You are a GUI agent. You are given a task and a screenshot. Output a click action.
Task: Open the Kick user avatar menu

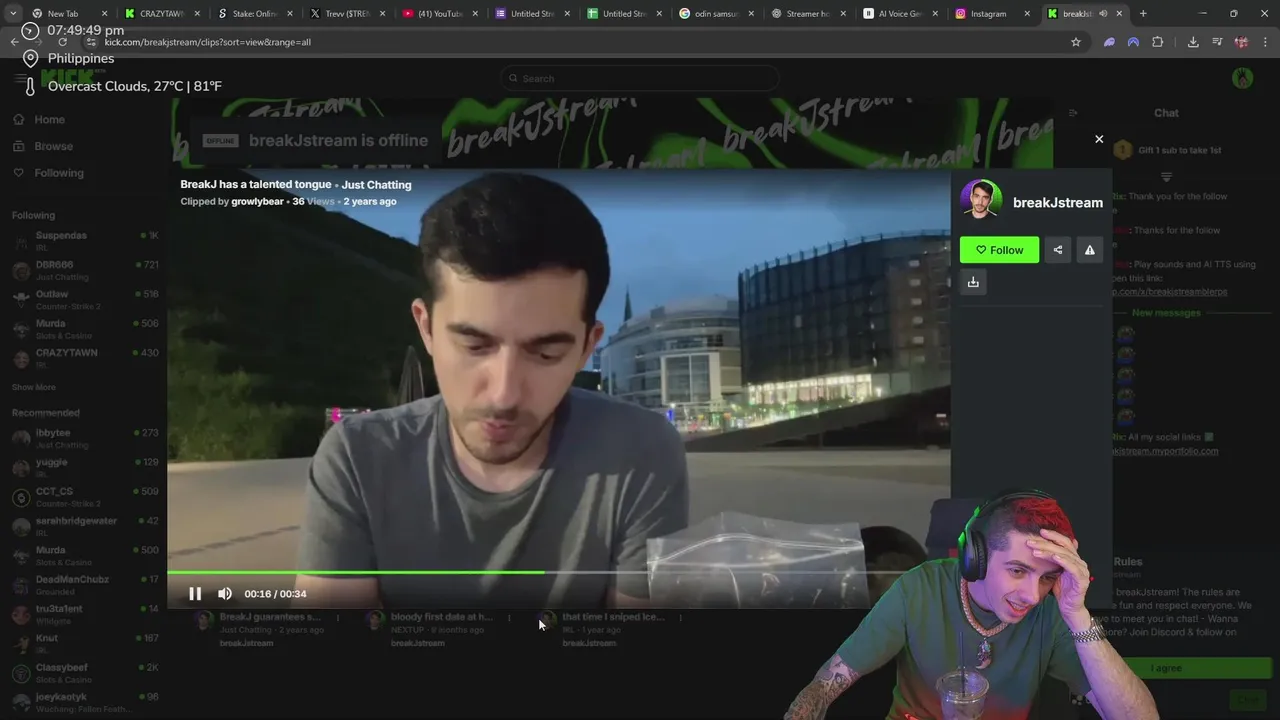(x=1243, y=78)
